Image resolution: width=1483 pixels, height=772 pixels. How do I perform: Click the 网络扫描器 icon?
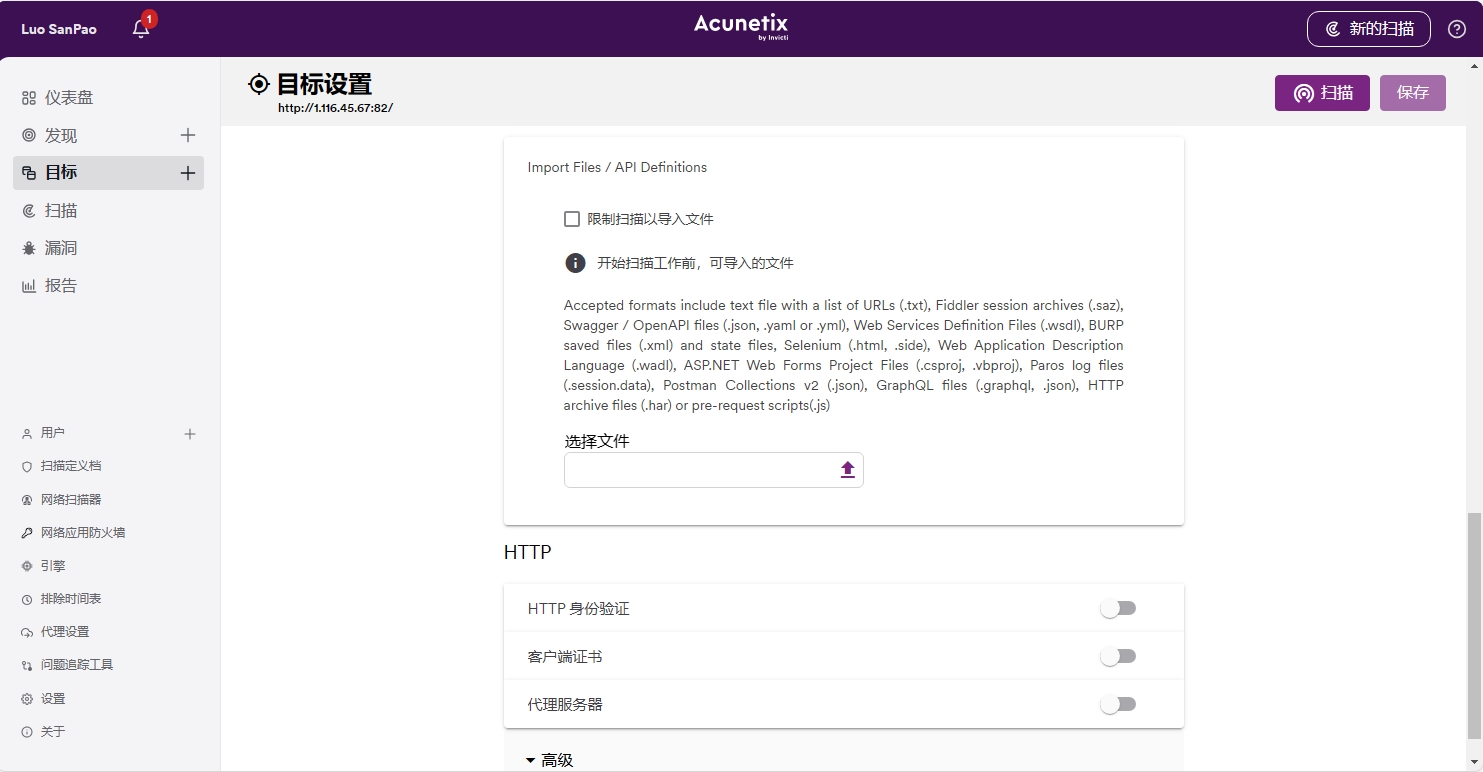point(27,500)
